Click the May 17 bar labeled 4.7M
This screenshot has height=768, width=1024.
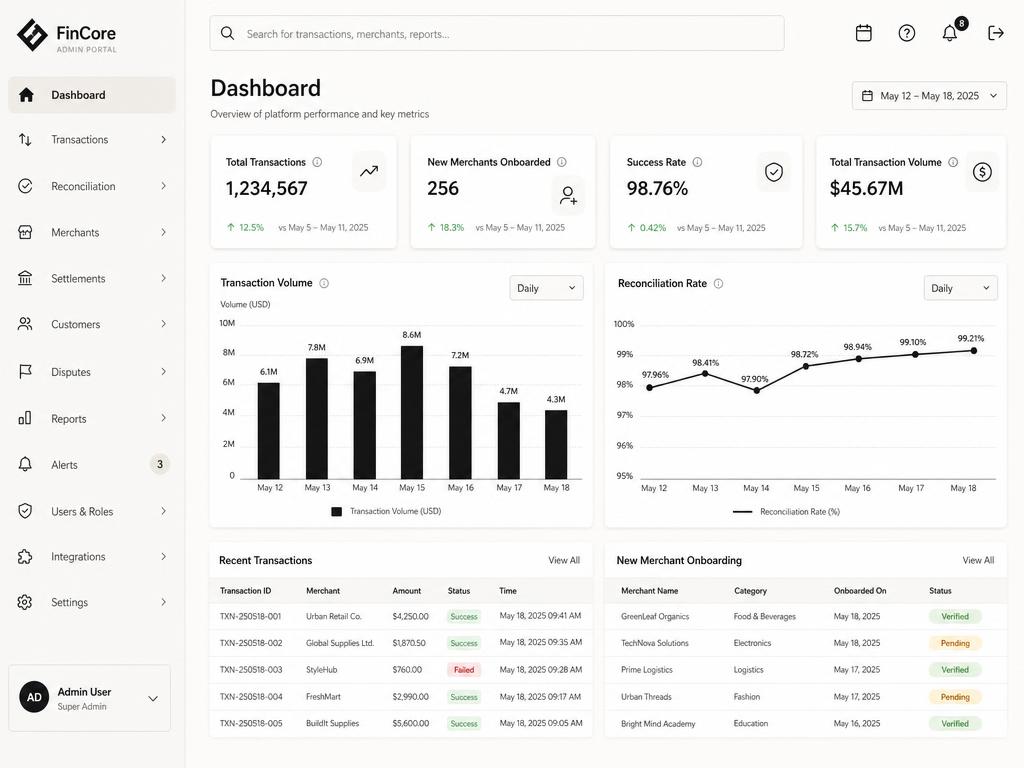coord(509,440)
